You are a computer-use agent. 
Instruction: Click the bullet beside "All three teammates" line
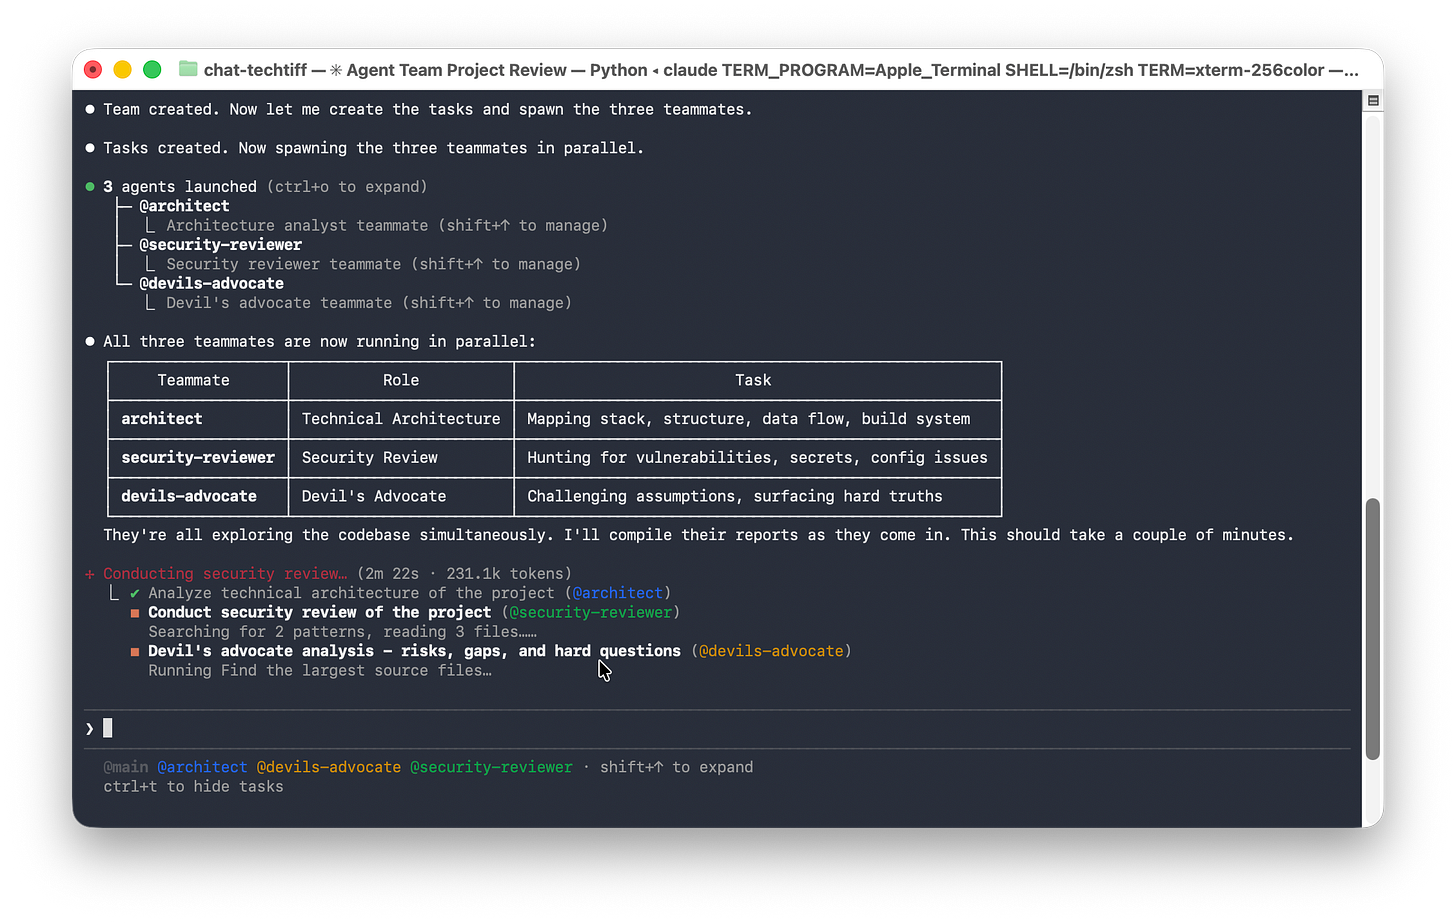coord(90,341)
